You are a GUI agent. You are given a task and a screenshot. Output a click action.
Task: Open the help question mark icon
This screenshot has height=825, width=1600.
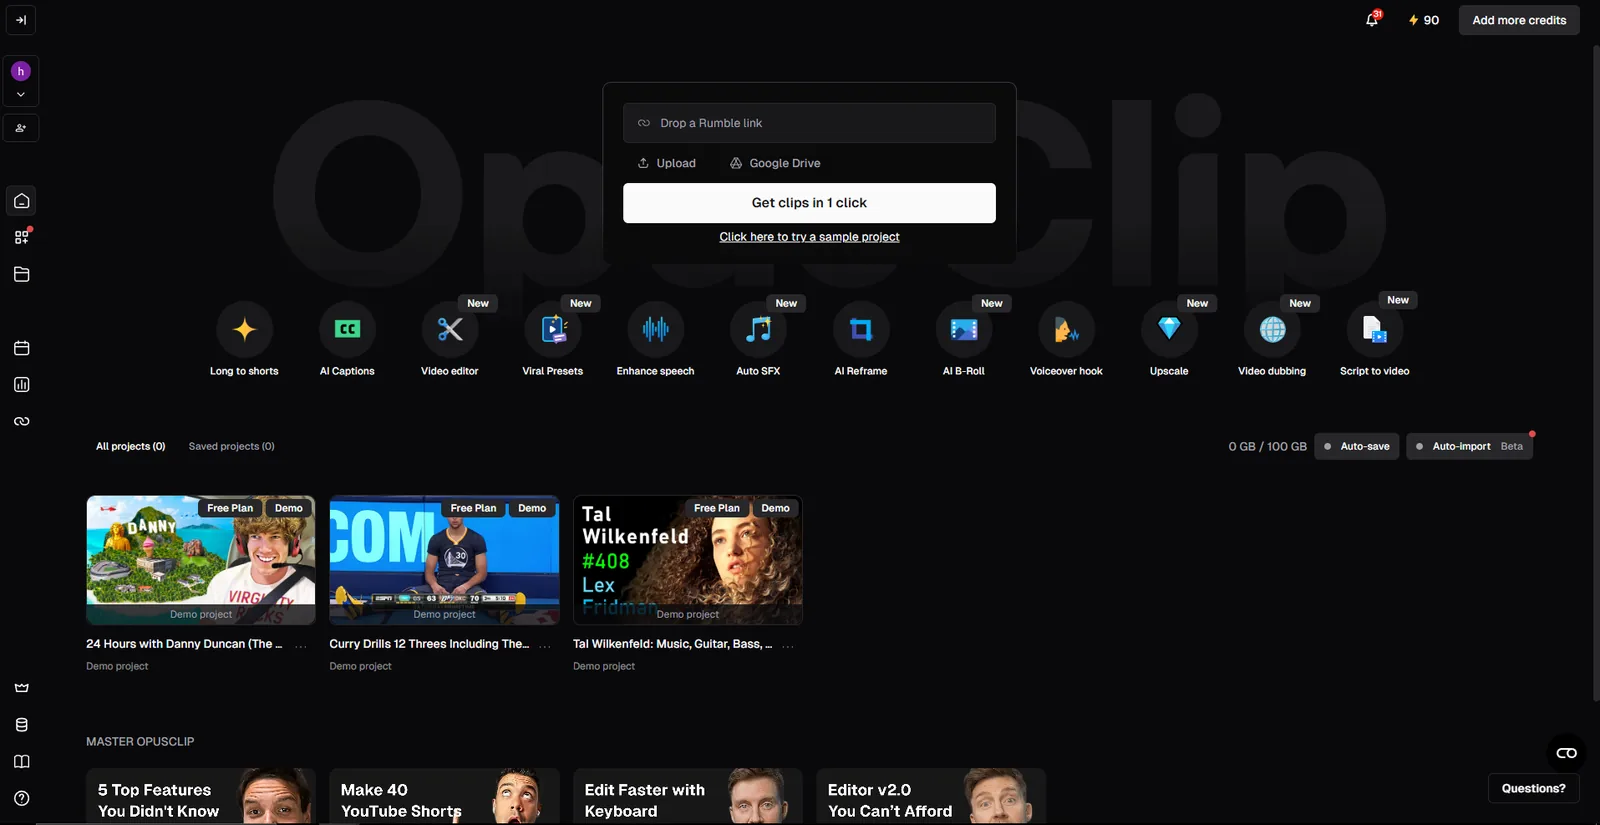click(21, 798)
